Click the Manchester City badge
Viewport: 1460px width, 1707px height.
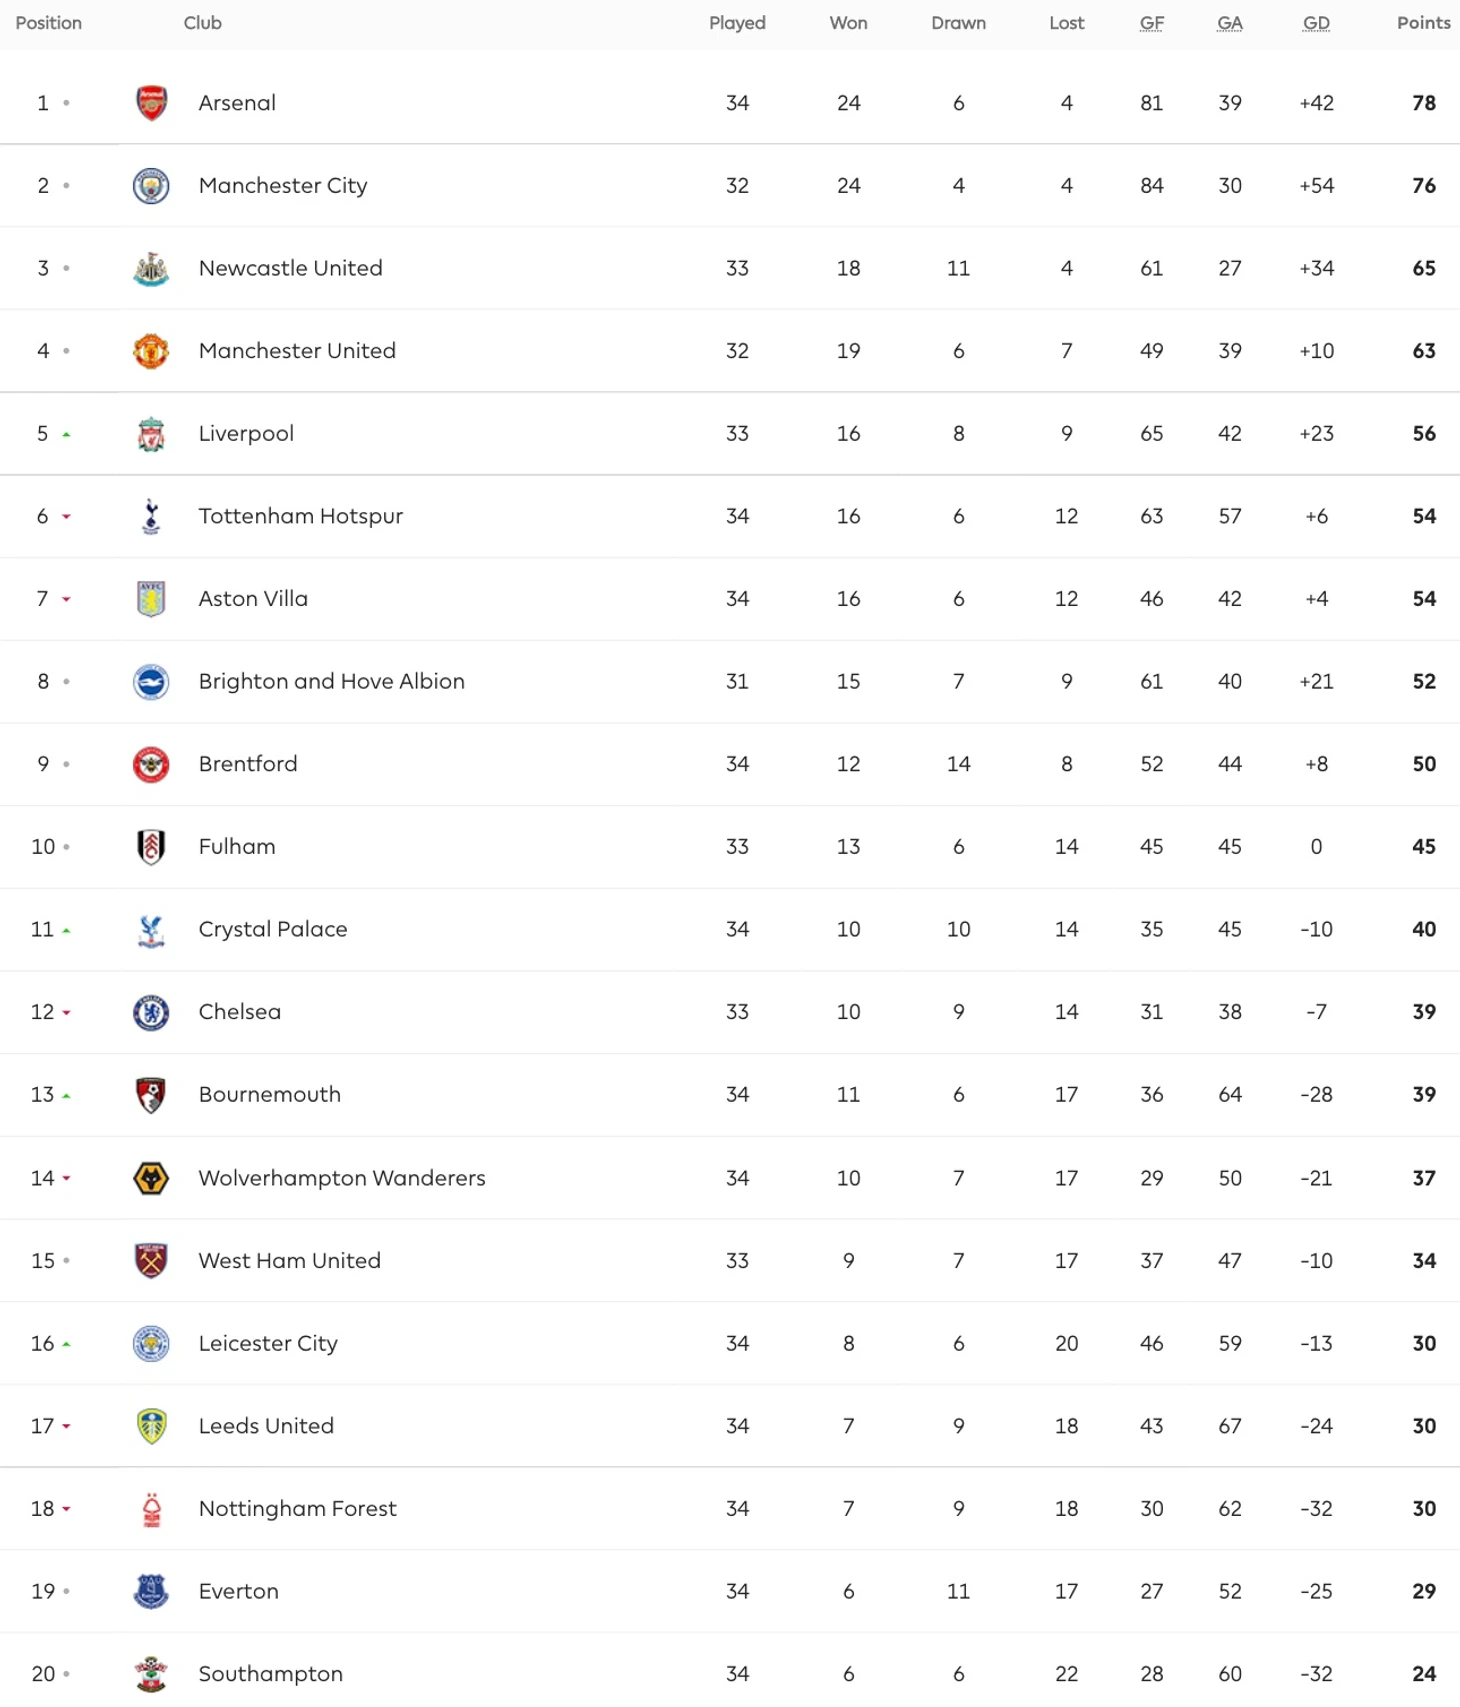[151, 186]
